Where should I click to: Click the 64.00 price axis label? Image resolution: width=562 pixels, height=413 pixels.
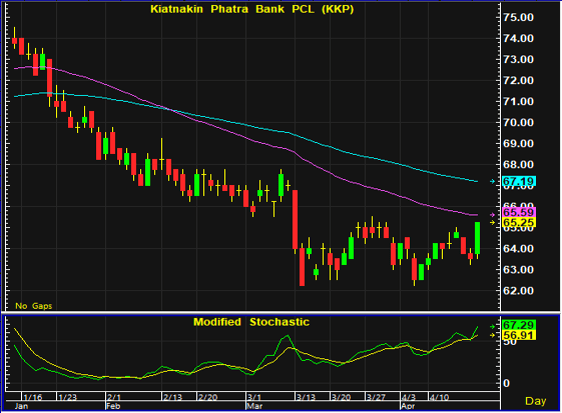point(518,249)
